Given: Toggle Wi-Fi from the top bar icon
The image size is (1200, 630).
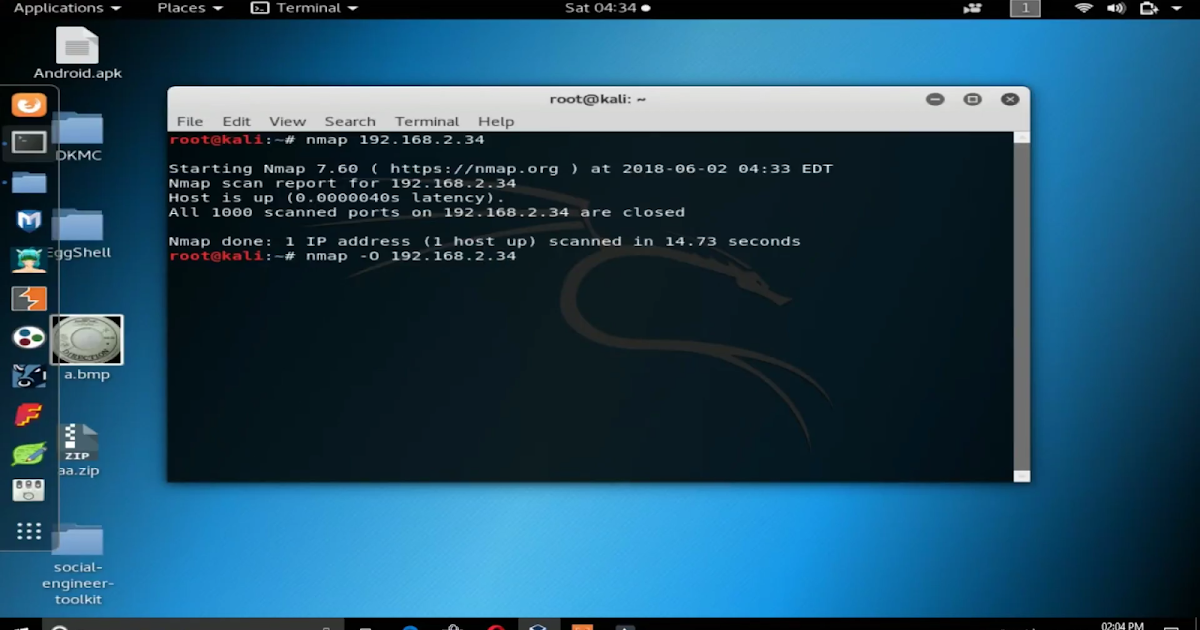Looking at the screenshot, I should [x=1084, y=8].
